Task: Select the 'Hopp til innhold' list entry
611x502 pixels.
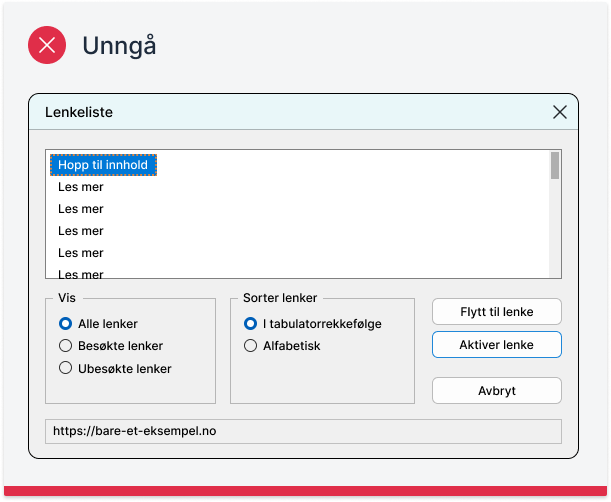Action: click(x=103, y=165)
